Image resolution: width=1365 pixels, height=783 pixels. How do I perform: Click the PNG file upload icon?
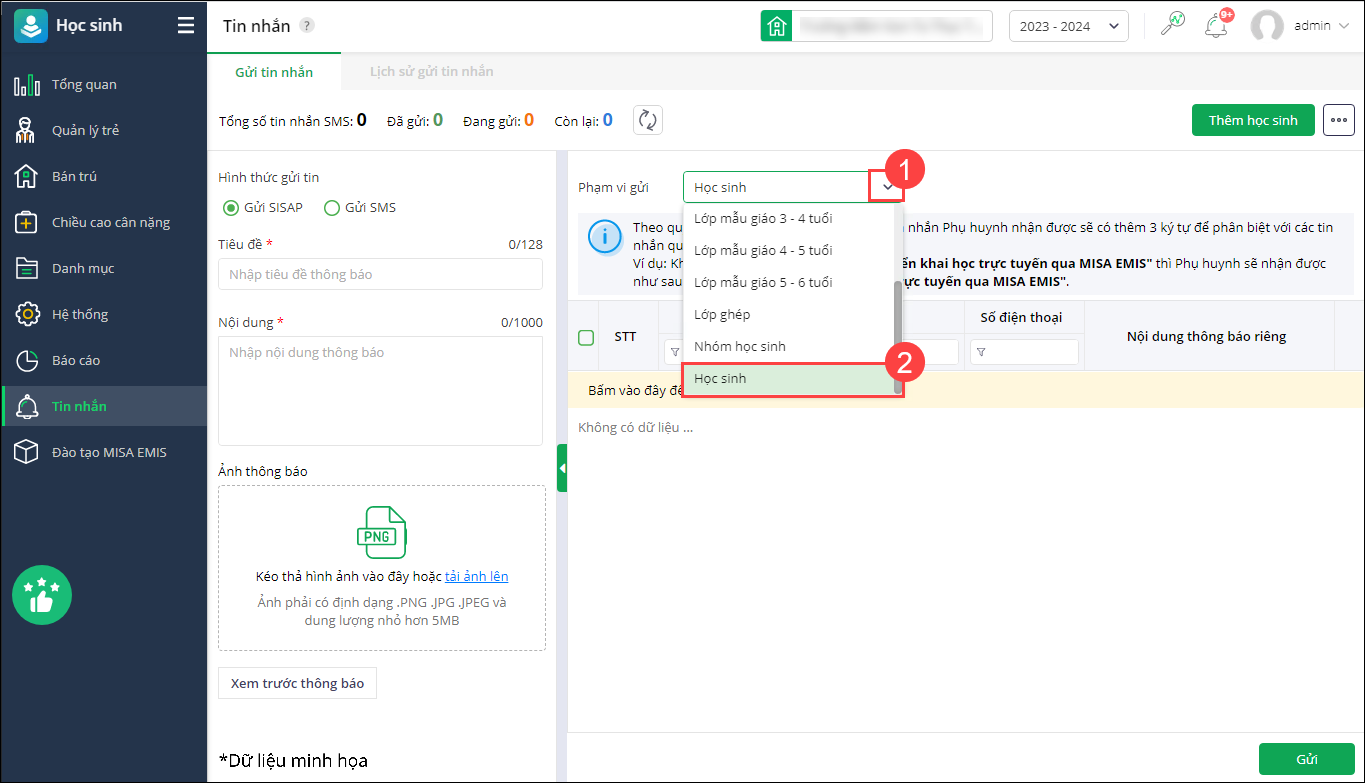381,532
